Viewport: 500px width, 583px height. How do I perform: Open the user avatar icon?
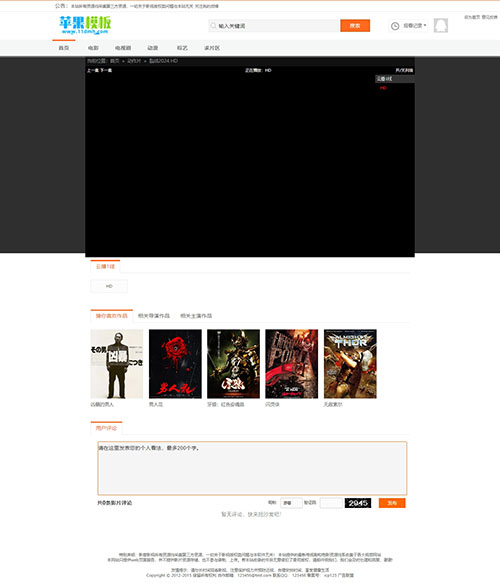441,26
